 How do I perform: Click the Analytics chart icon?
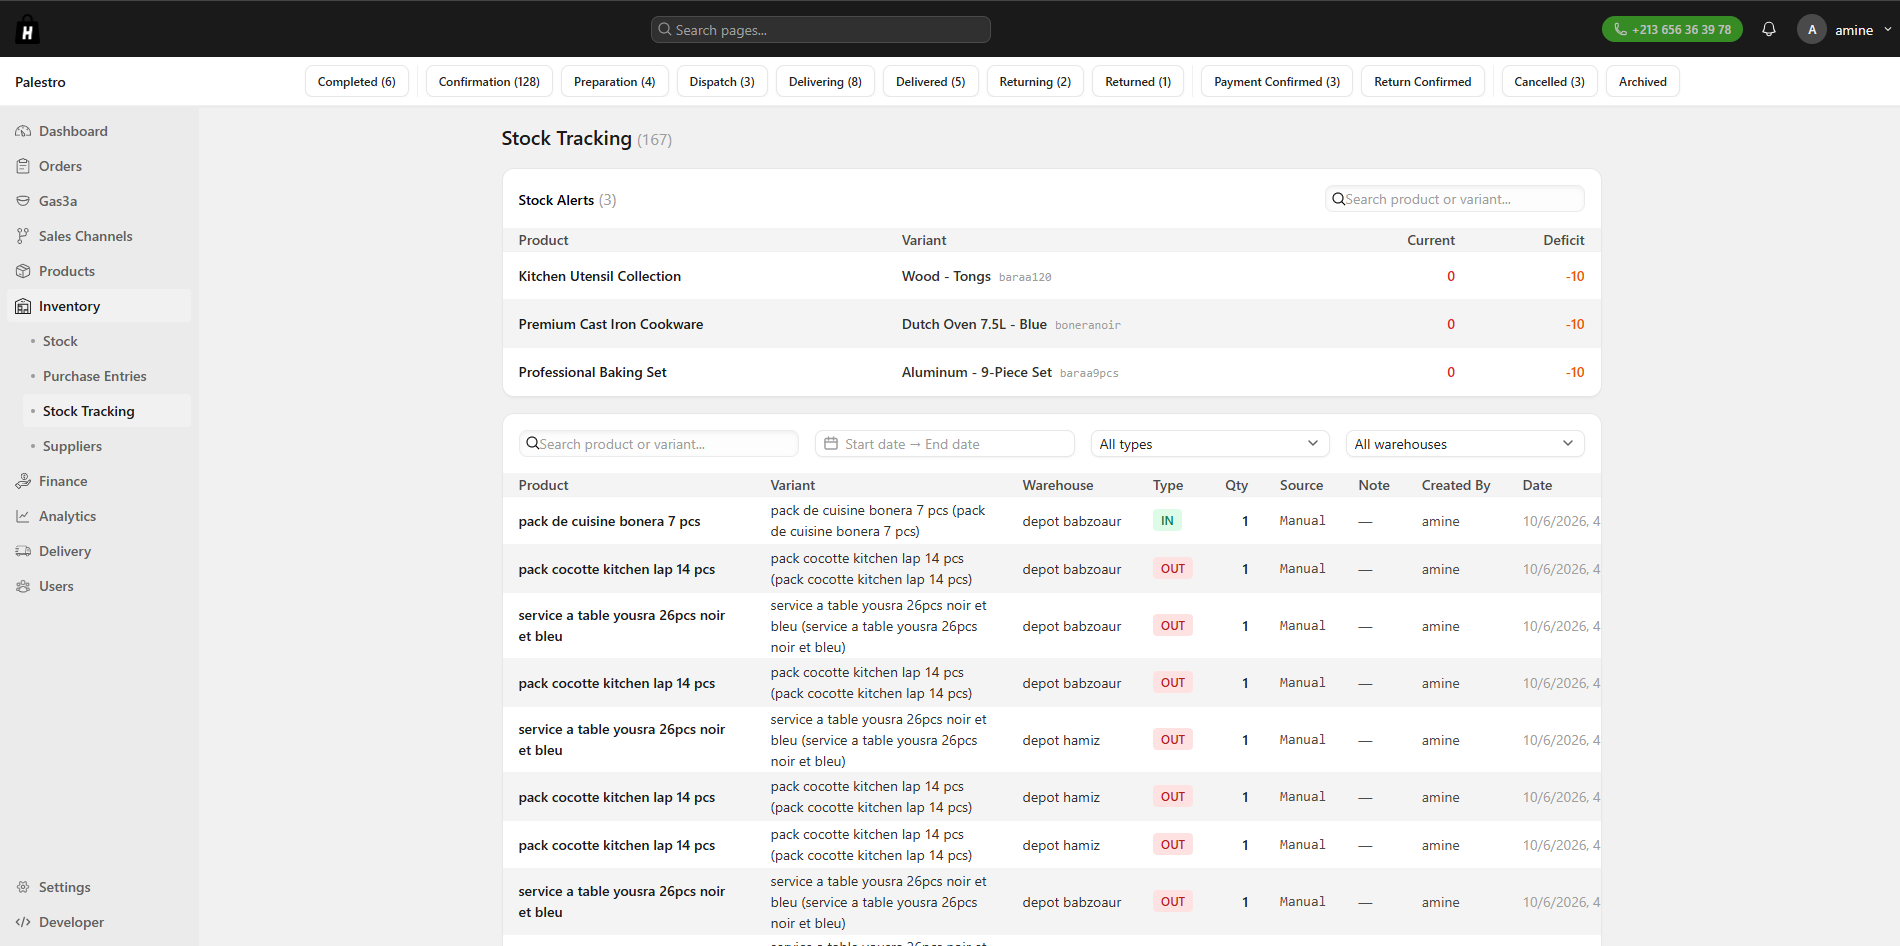23,516
